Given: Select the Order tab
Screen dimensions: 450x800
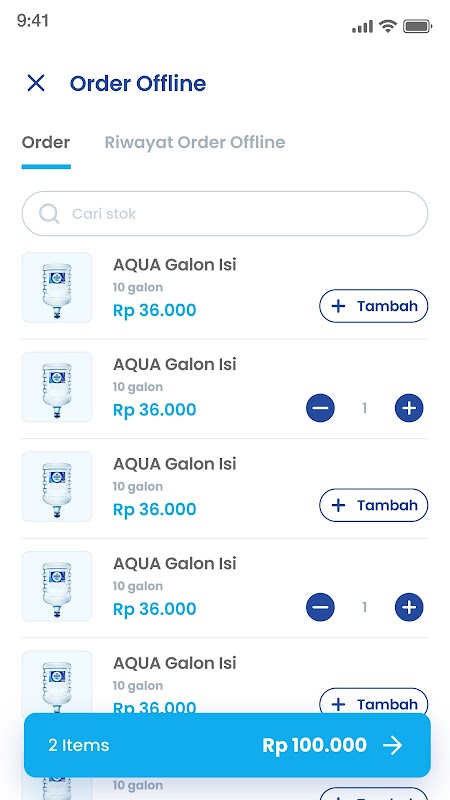Looking at the screenshot, I should [x=46, y=142].
